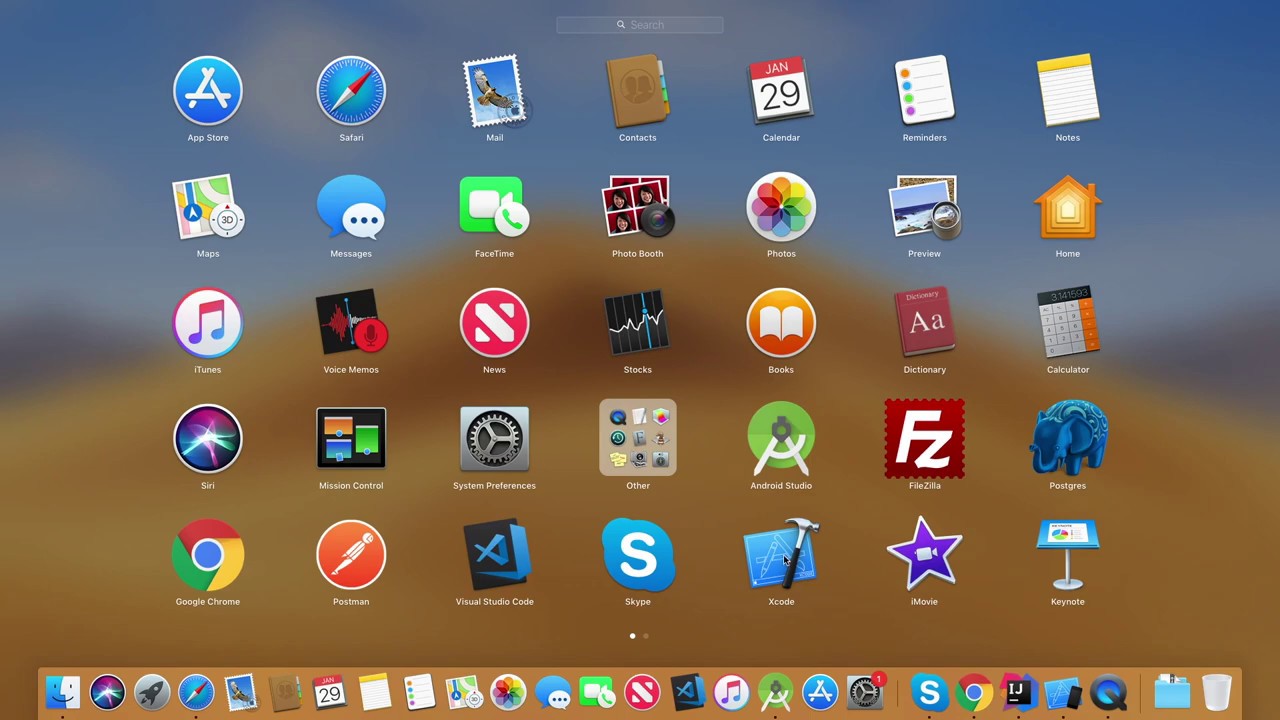
Task: Click the Maps icon in the Dock
Action: pos(463,692)
